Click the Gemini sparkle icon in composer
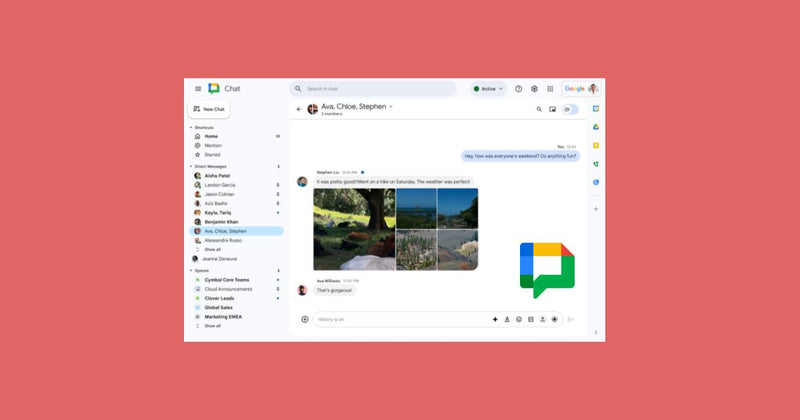800x420 pixels. [x=495, y=319]
